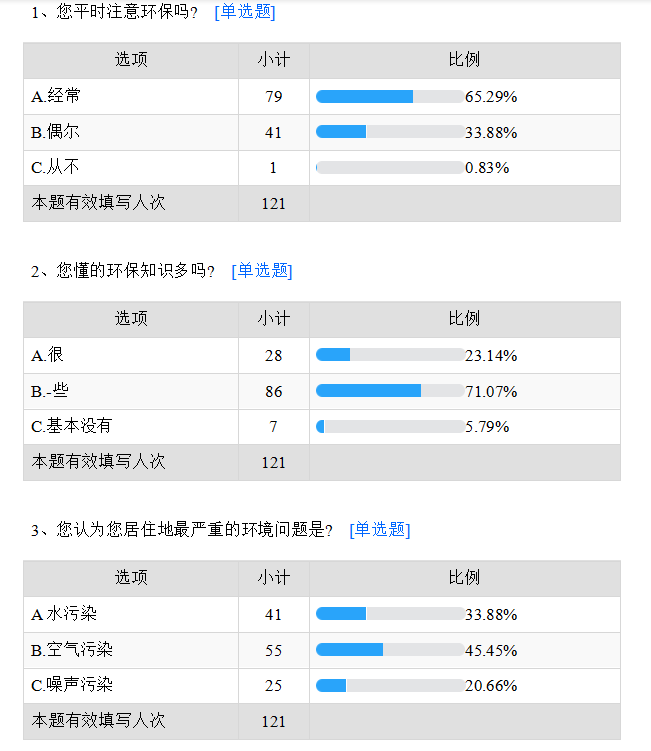Click the 比例 header in question 3 table
This screenshot has width=651, height=751.
464,577
